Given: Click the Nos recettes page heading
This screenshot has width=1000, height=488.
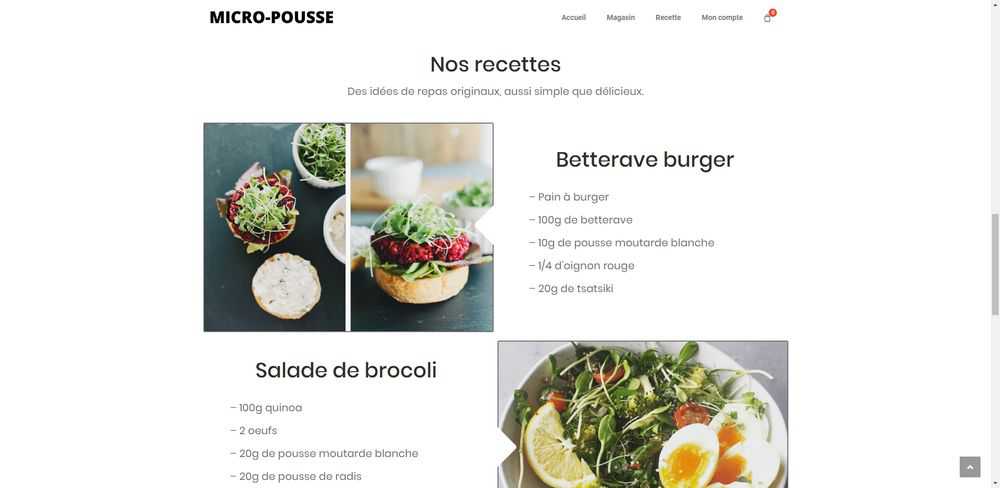Looking at the screenshot, I should (496, 64).
